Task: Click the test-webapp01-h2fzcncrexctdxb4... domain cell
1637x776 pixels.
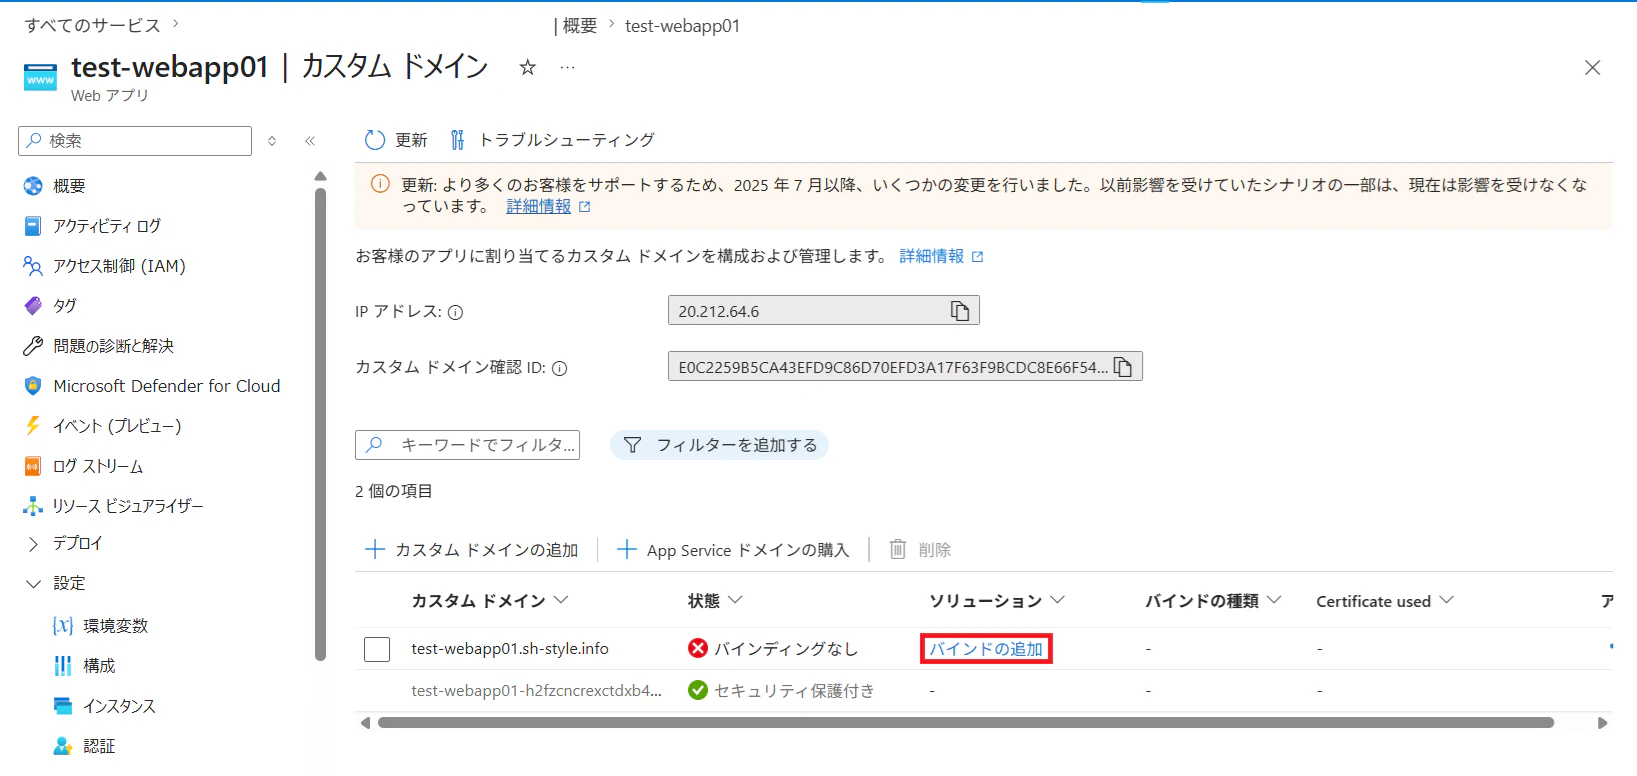Action: [537, 691]
